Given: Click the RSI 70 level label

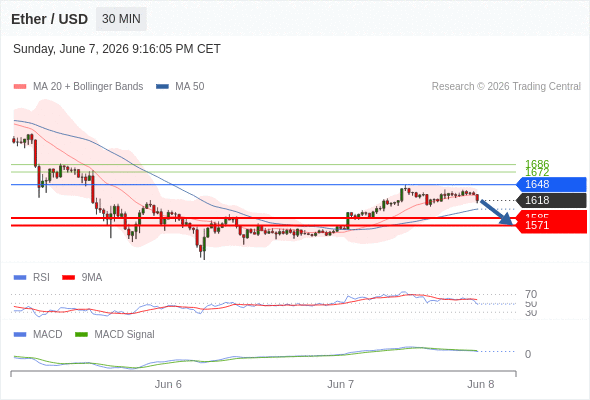Looking at the screenshot, I should [x=531, y=294].
